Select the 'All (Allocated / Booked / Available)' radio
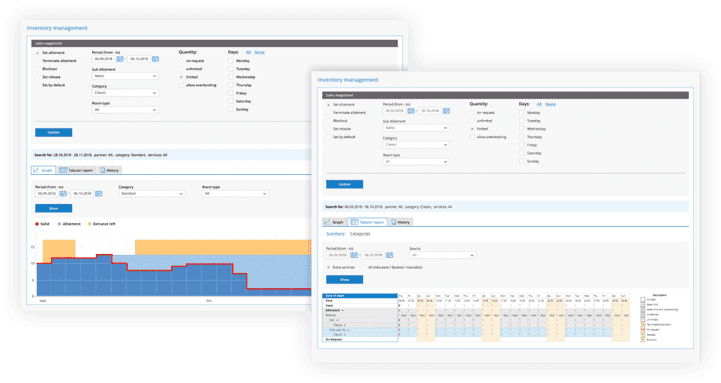The image size is (721, 383). click(364, 267)
